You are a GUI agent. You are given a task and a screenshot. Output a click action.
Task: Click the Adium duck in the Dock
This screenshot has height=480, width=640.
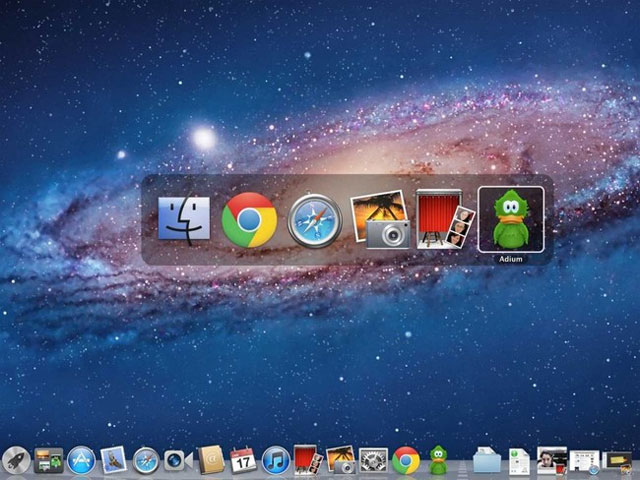pos(438,460)
